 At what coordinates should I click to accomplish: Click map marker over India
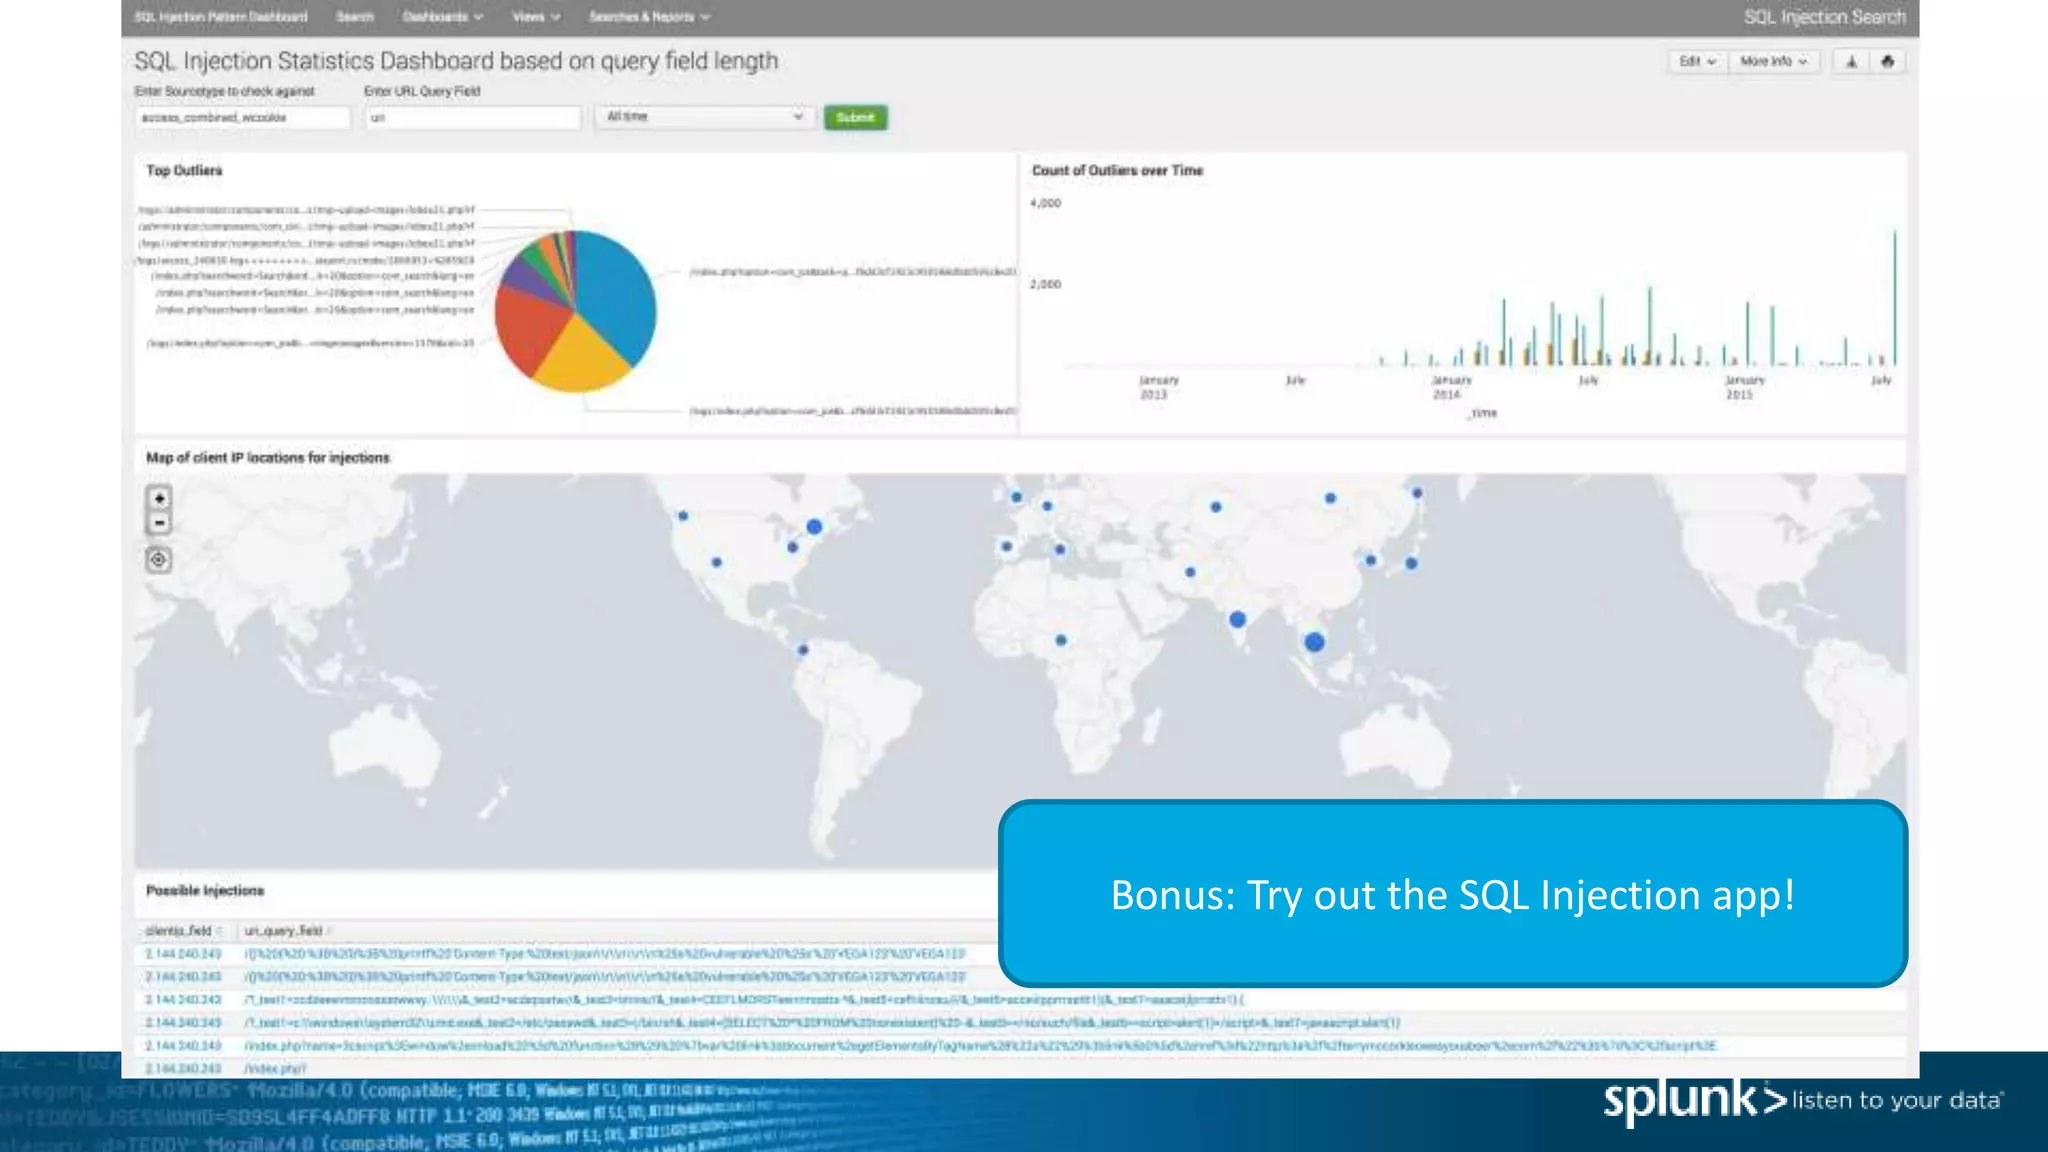[1237, 620]
